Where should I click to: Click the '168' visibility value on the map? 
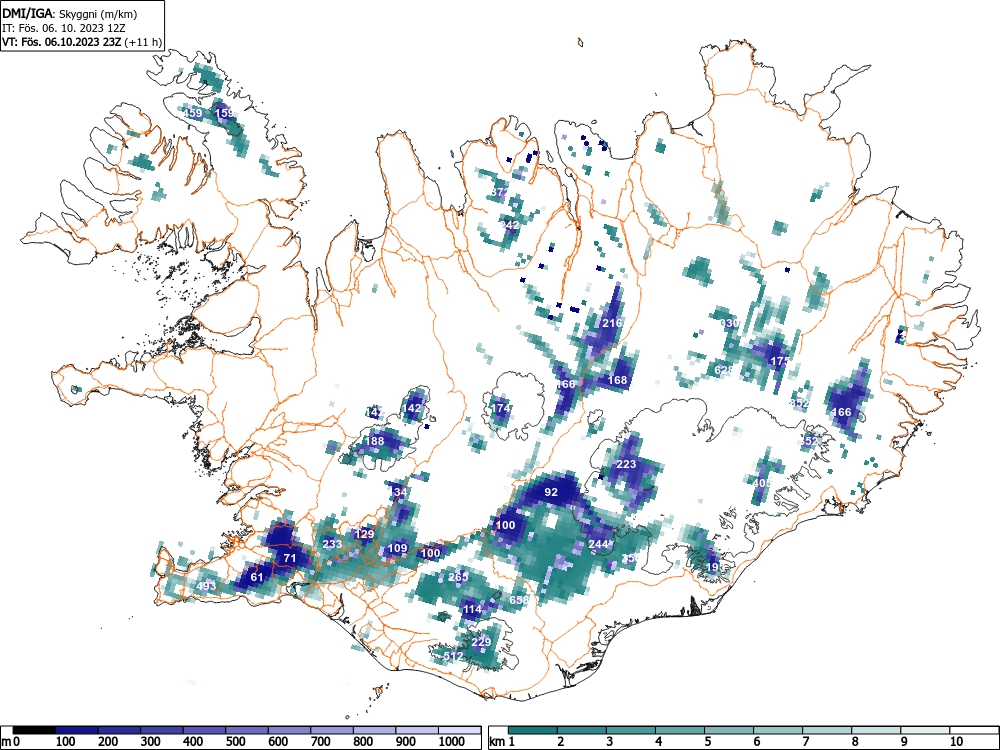click(x=617, y=380)
